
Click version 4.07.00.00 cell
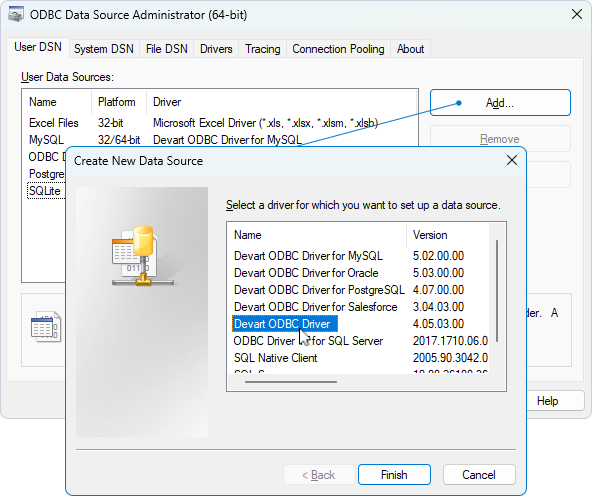(438, 290)
